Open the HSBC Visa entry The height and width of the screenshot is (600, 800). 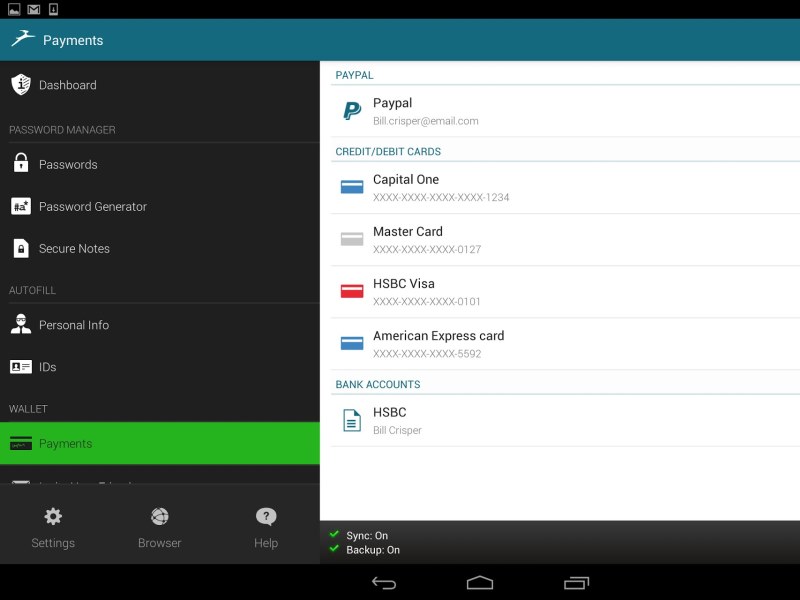(565, 292)
